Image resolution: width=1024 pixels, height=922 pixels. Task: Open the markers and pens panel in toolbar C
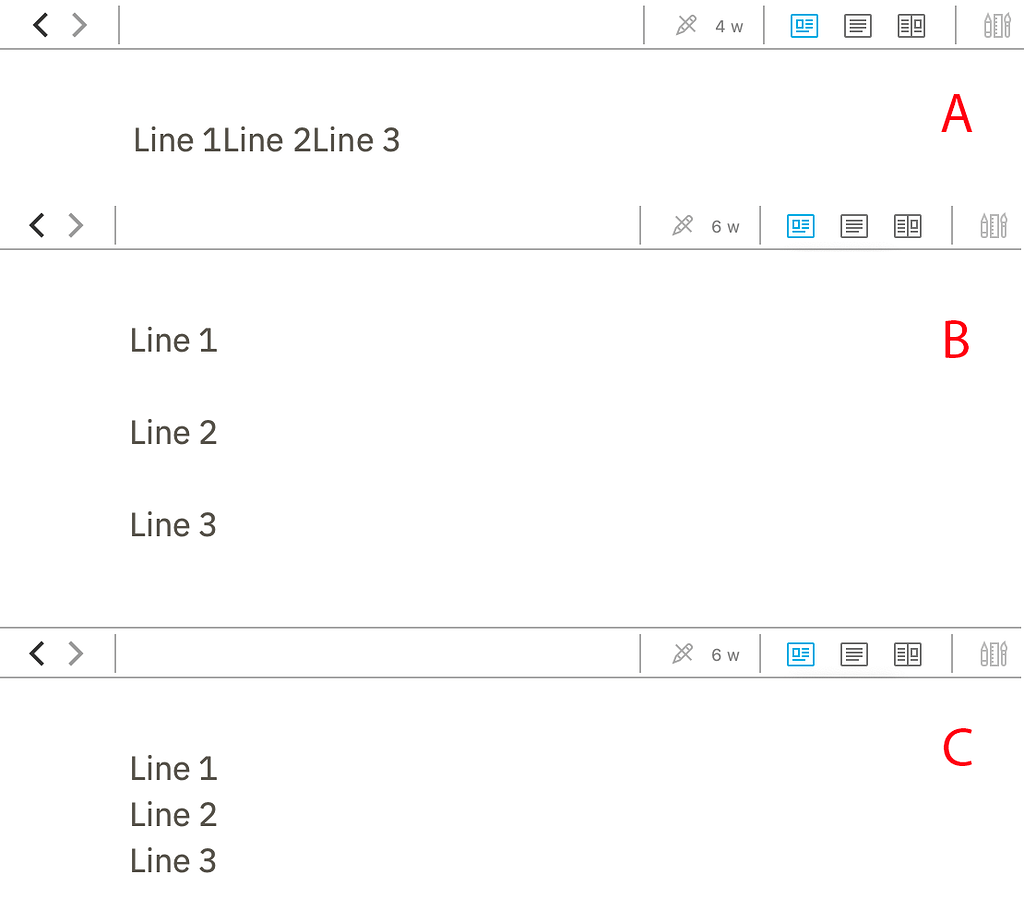coord(993,654)
